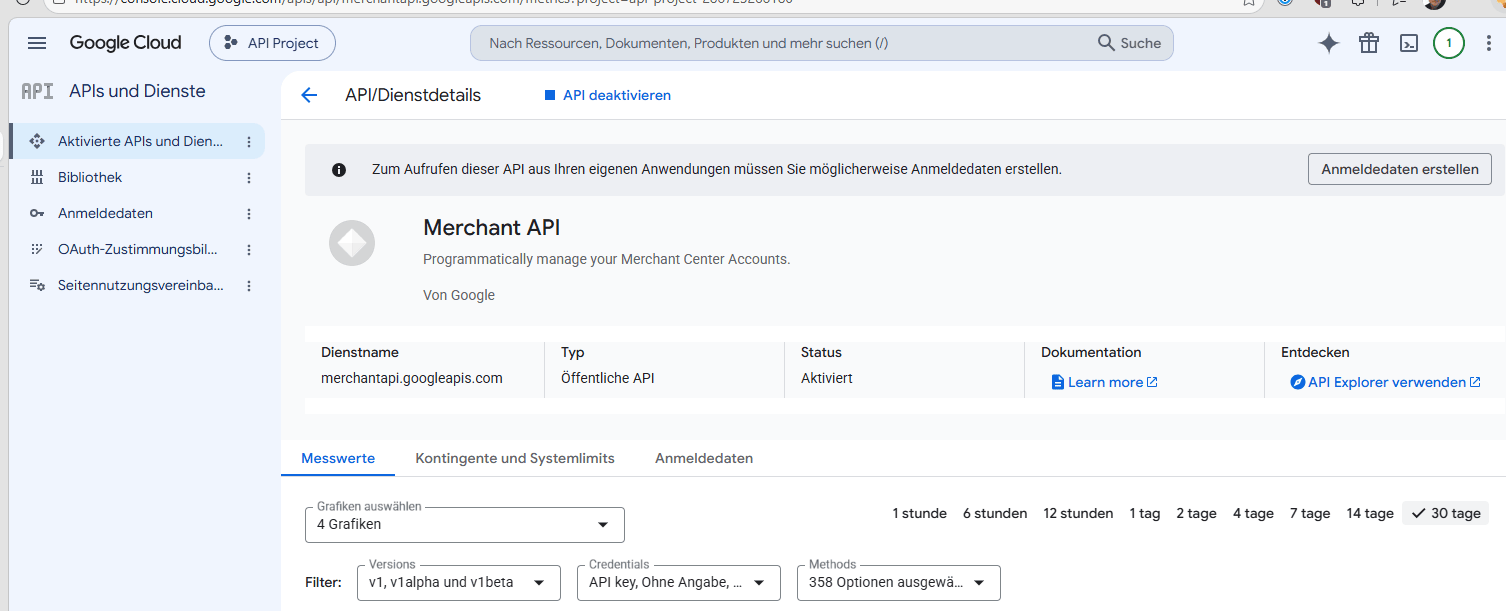Select the 2 tage time range
1506x611 pixels.
[x=1196, y=513]
